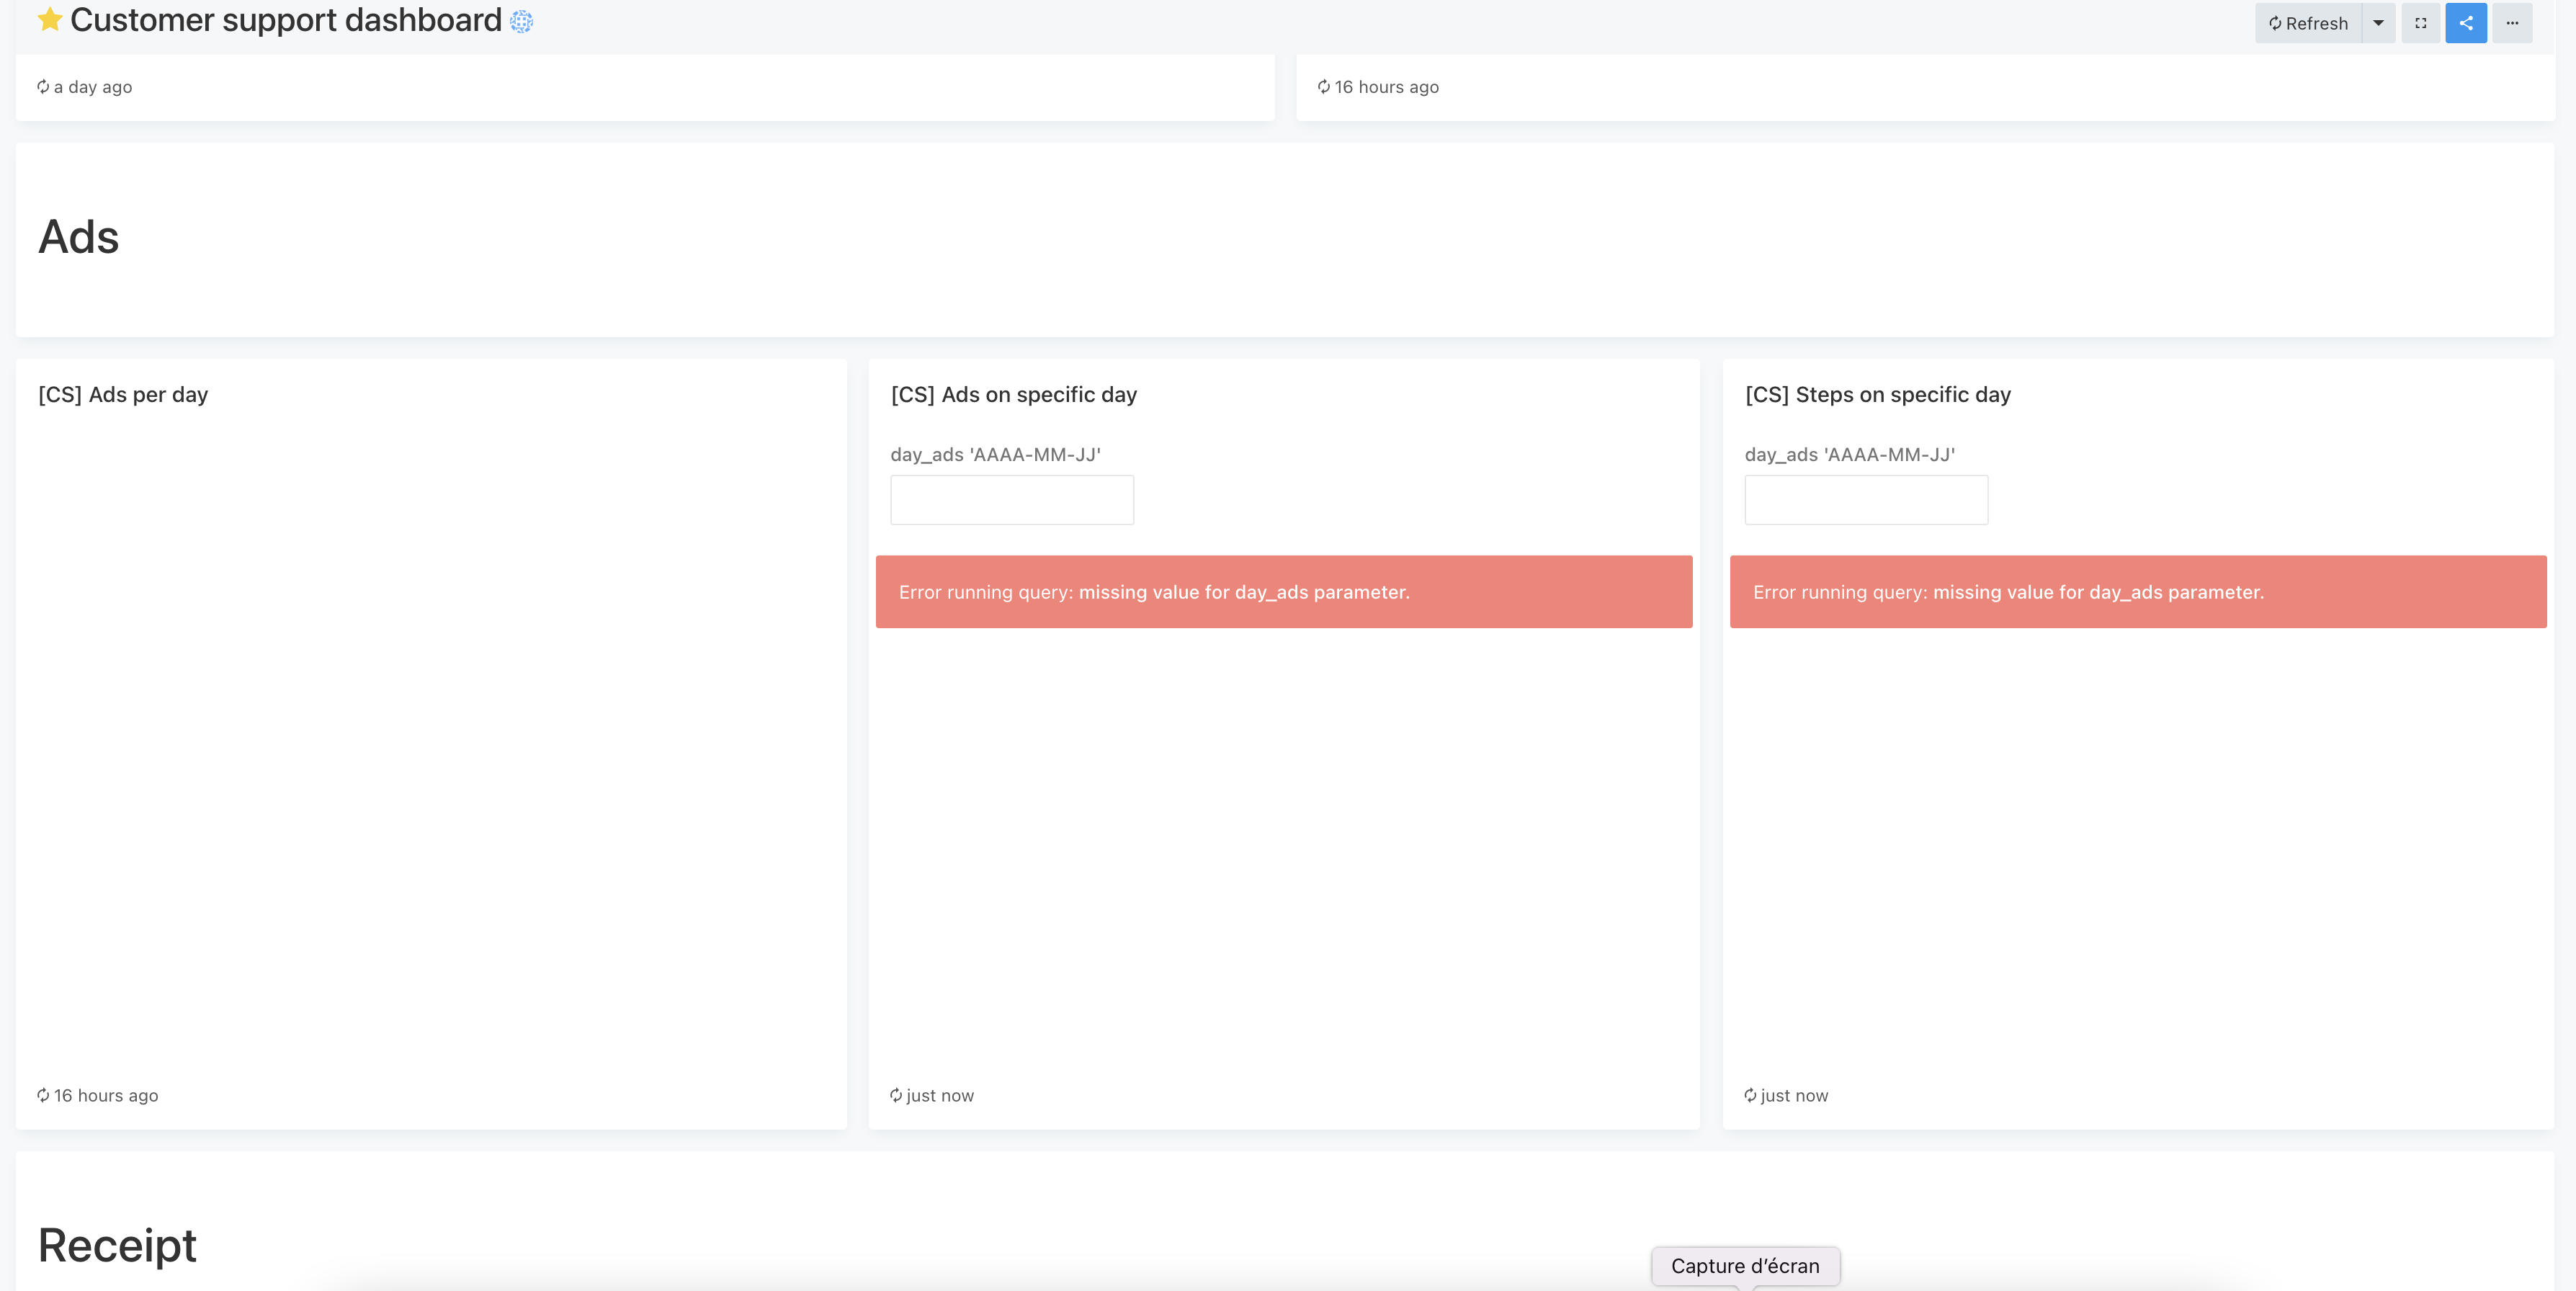Open the '[CS] Steps on specific day' widget title
The image size is (2576, 1291).
[x=1878, y=395]
